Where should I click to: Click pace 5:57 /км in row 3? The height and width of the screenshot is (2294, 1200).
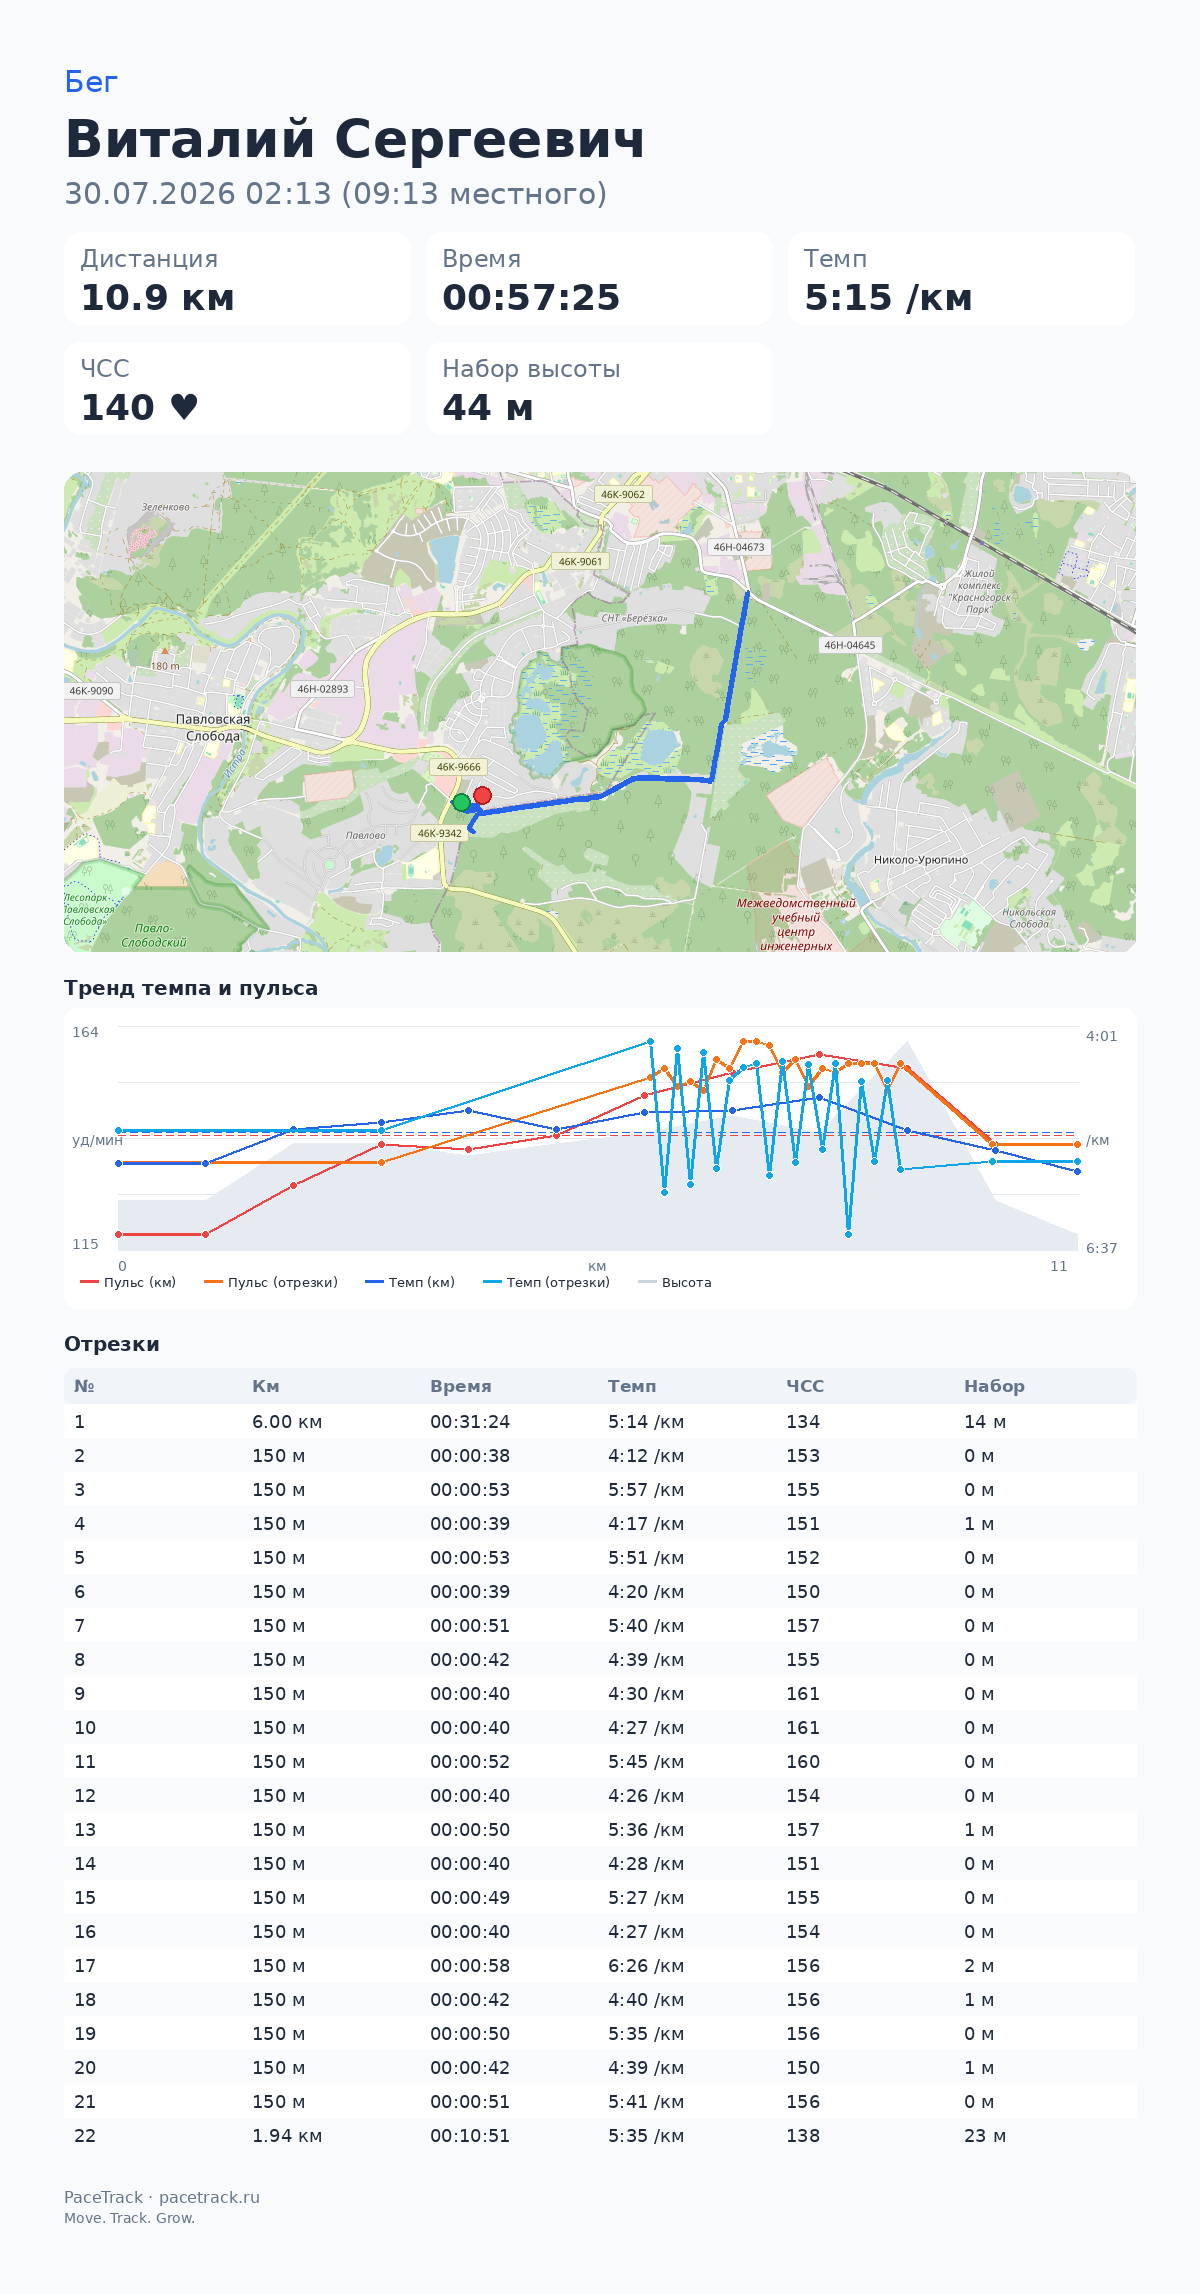pos(646,1490)
